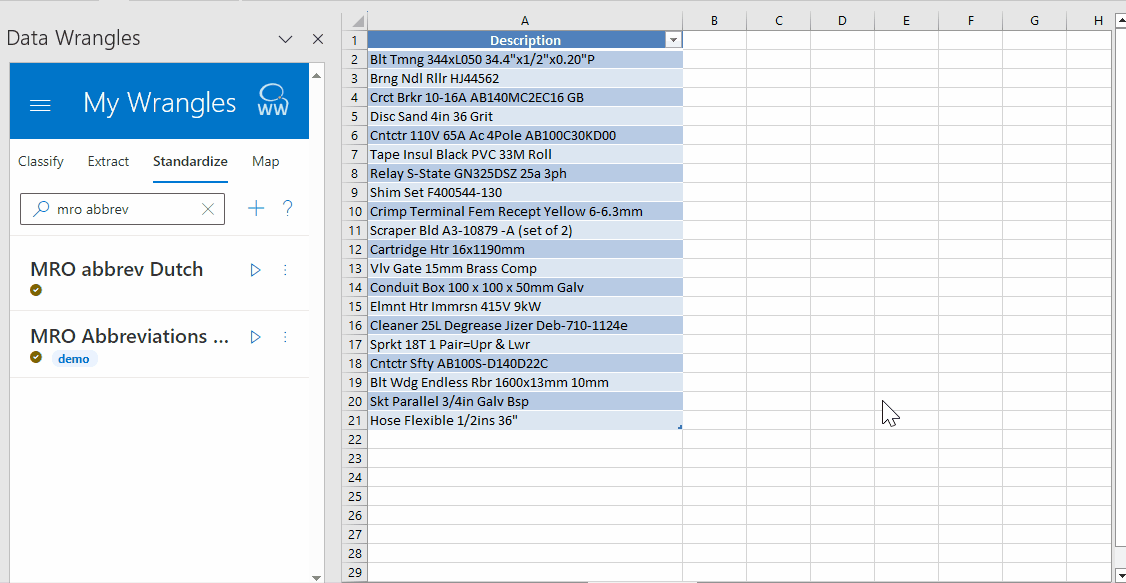Add a new wrangle with plus icon
Viewport: 1126px width, 583px height.
point(256,208)
